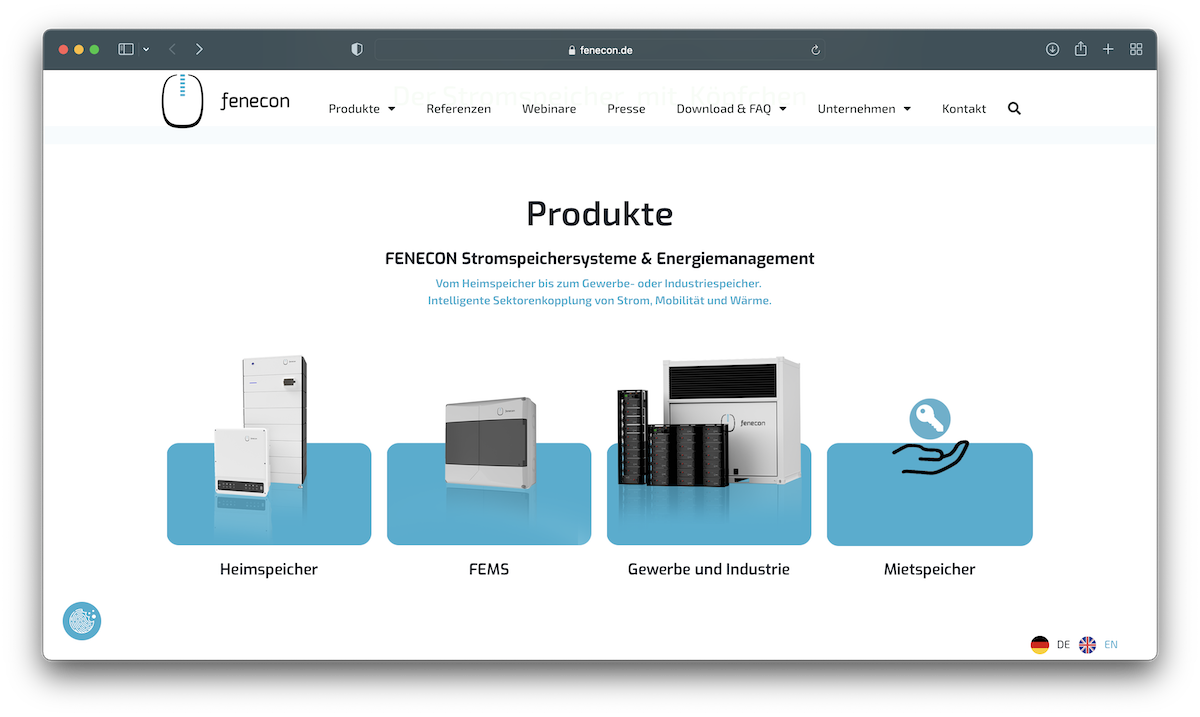Open the Webinare menu item
1200x717 pixels.
[549, 109]
